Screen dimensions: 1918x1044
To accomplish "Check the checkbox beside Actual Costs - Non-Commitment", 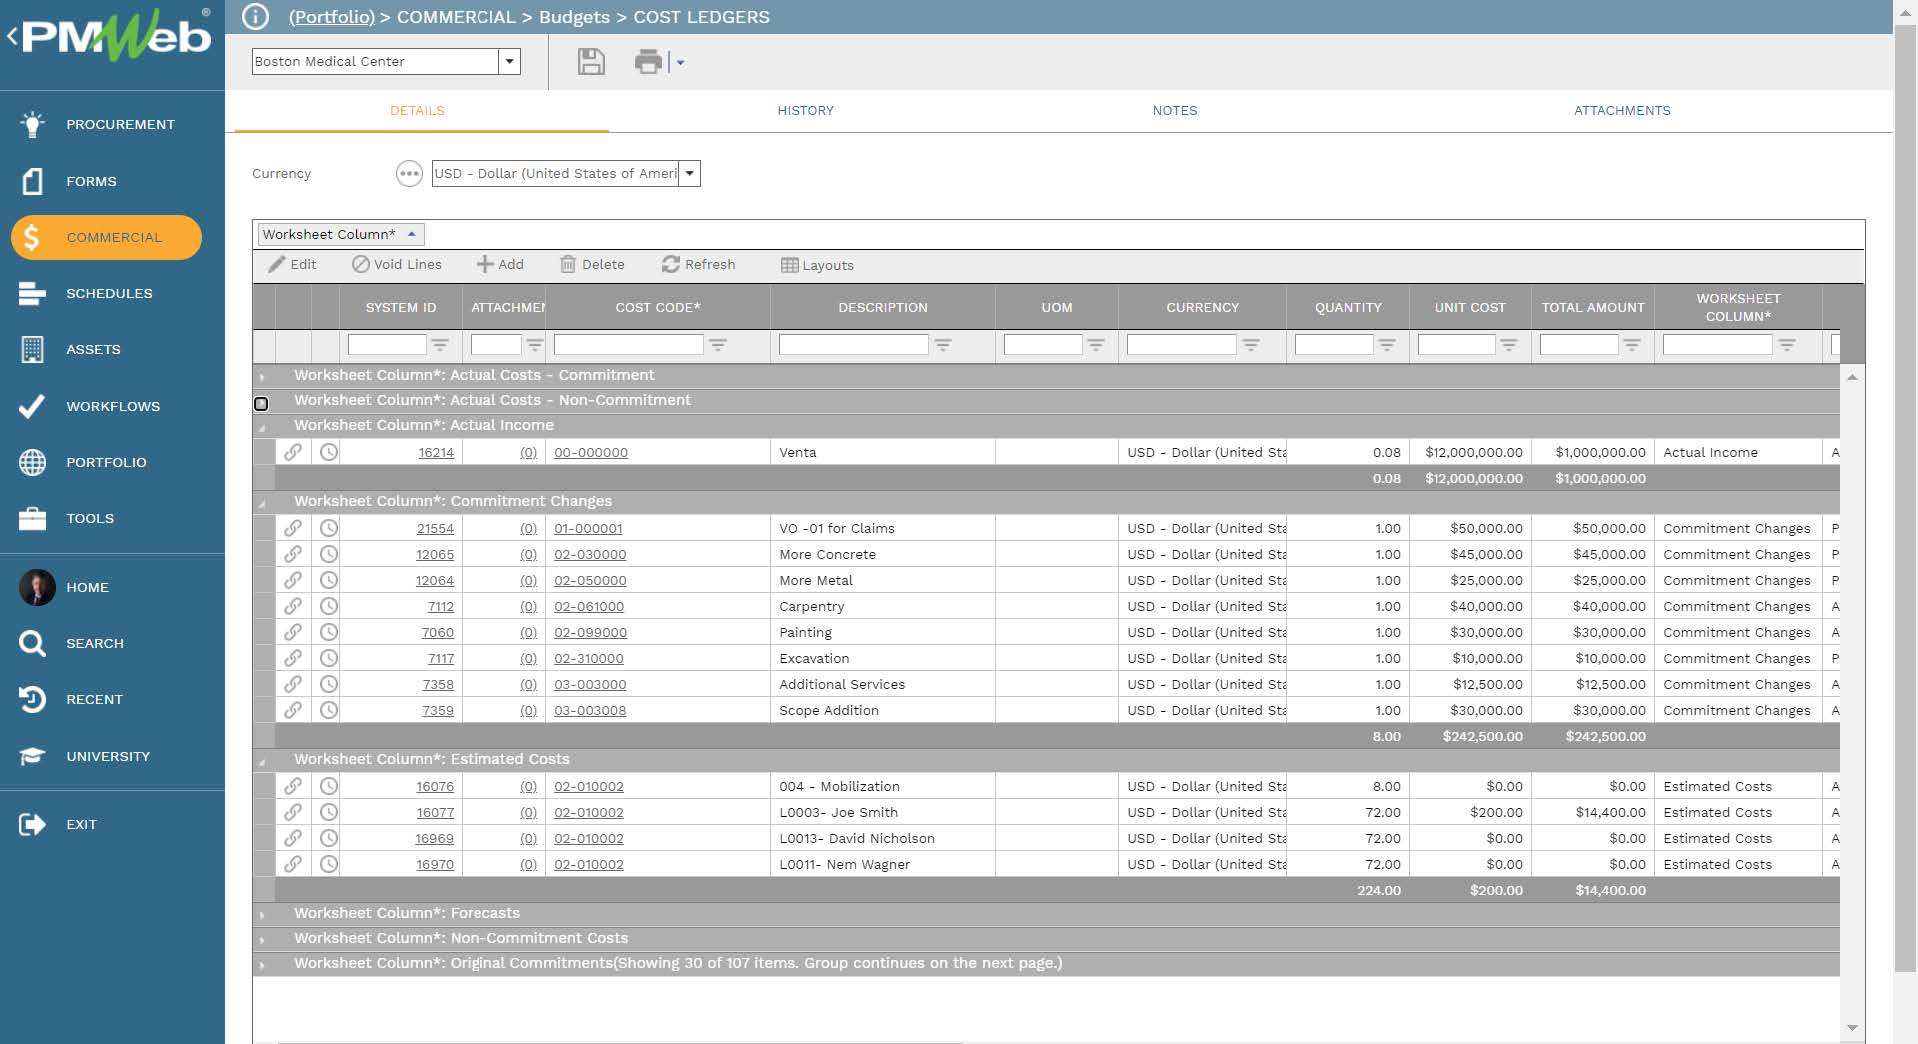I will click(x=262, y=403).
